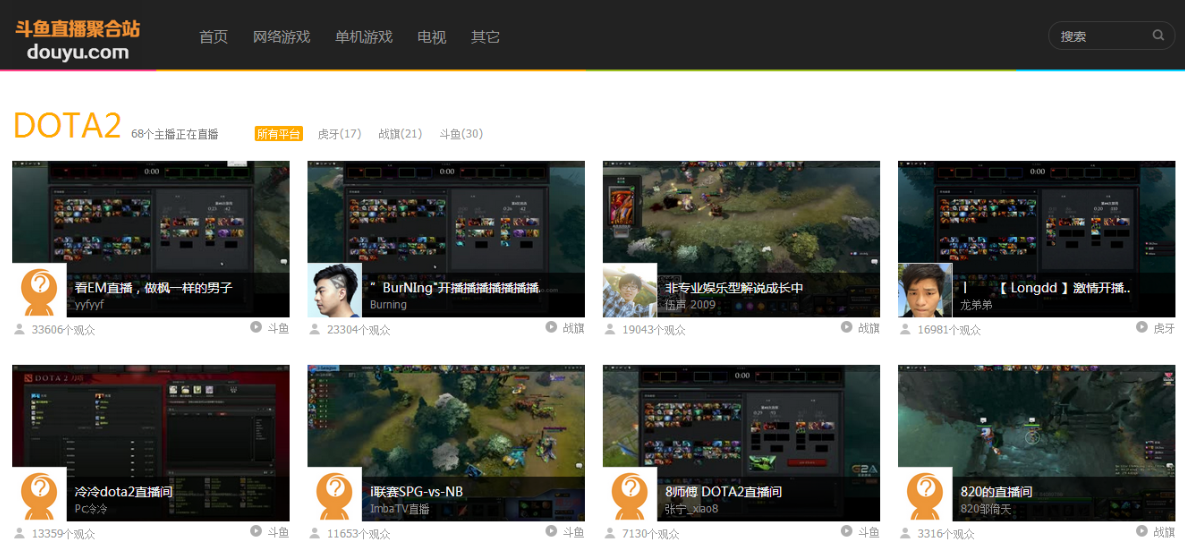
Task: Click viewer icon next to 23304个观众
Action: pos(314,330)
